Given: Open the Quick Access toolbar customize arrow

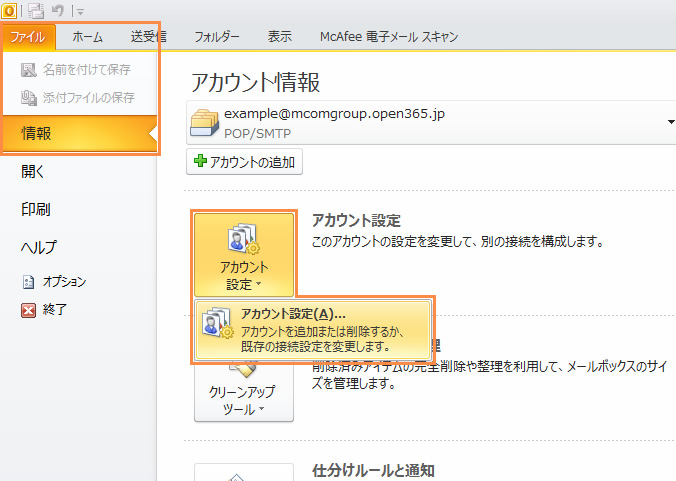Looking at the screenshot, I should [x=79, y=11].
